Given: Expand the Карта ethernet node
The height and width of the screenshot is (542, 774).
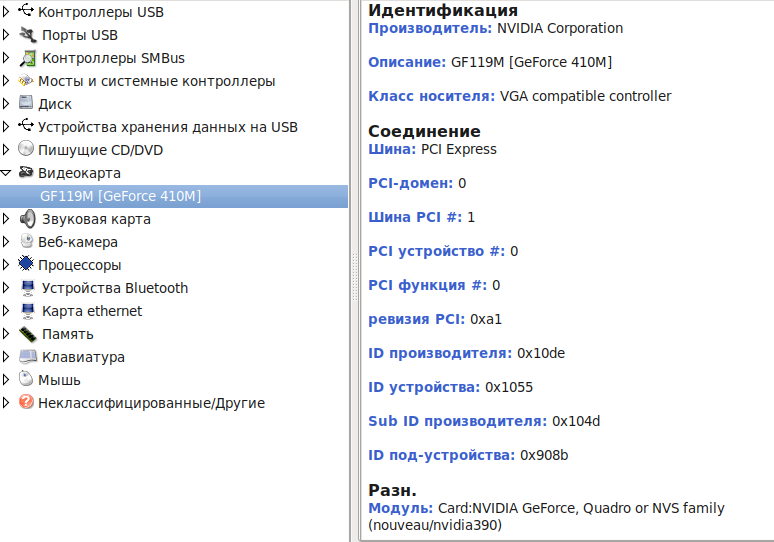Looking at the screenshot, I should 6,311.
